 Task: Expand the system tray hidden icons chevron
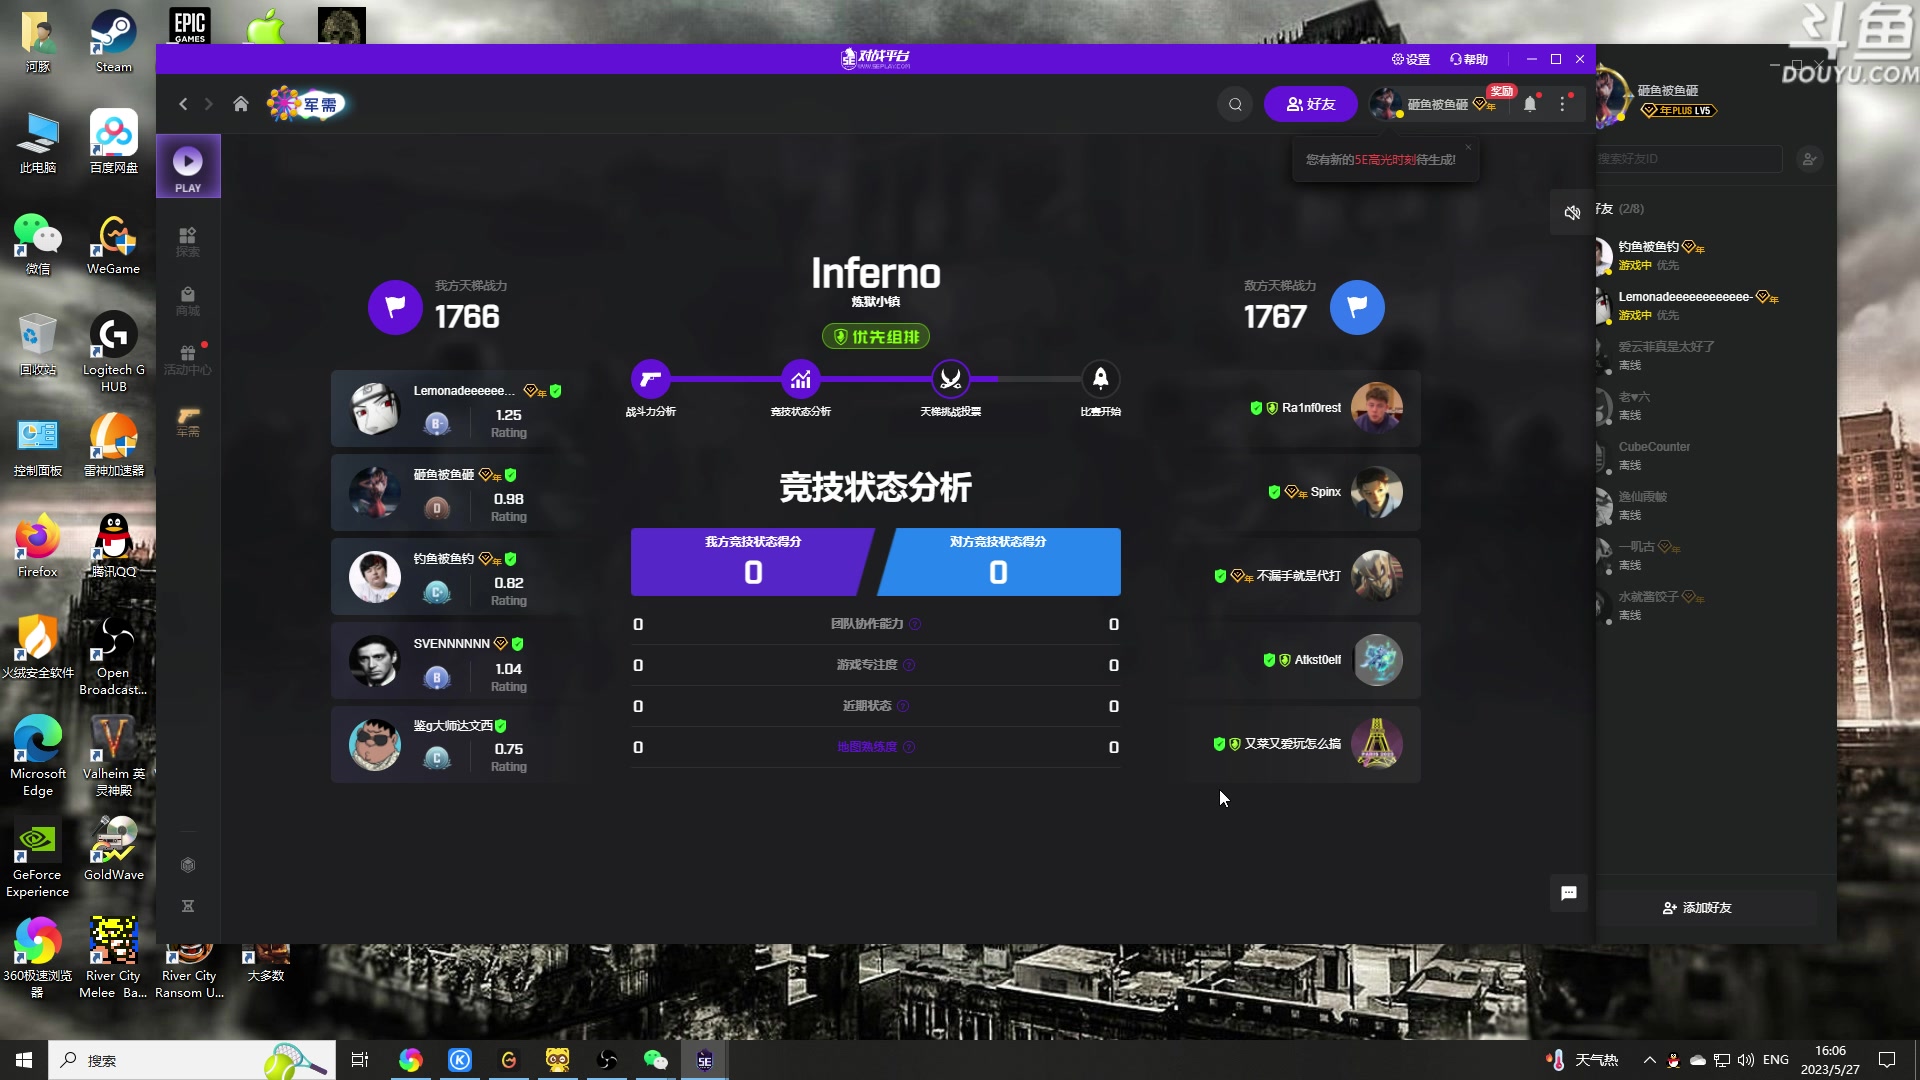[1650, 1060]
